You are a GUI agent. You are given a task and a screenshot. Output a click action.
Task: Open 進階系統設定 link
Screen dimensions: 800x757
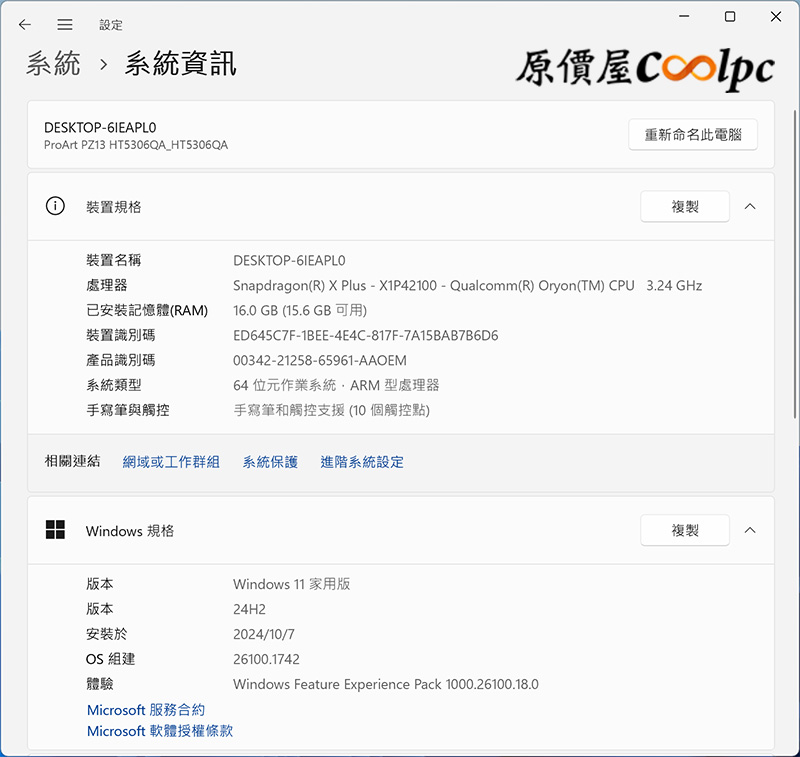[x=362, y=462]
